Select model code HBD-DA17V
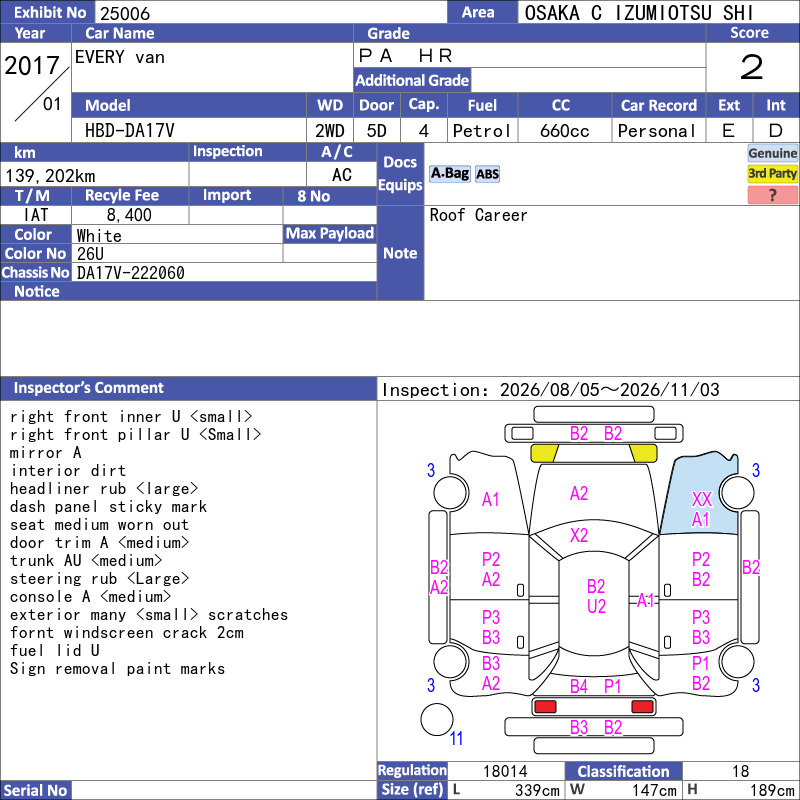This screenshot has width=800, height=800. pyautogui.click(x=130, y=131)
